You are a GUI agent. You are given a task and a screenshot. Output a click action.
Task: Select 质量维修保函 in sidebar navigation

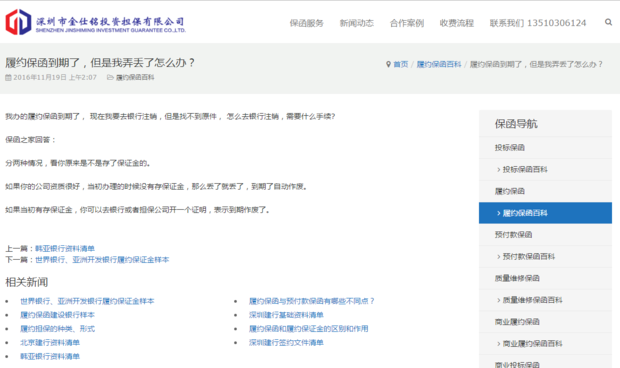545,278
